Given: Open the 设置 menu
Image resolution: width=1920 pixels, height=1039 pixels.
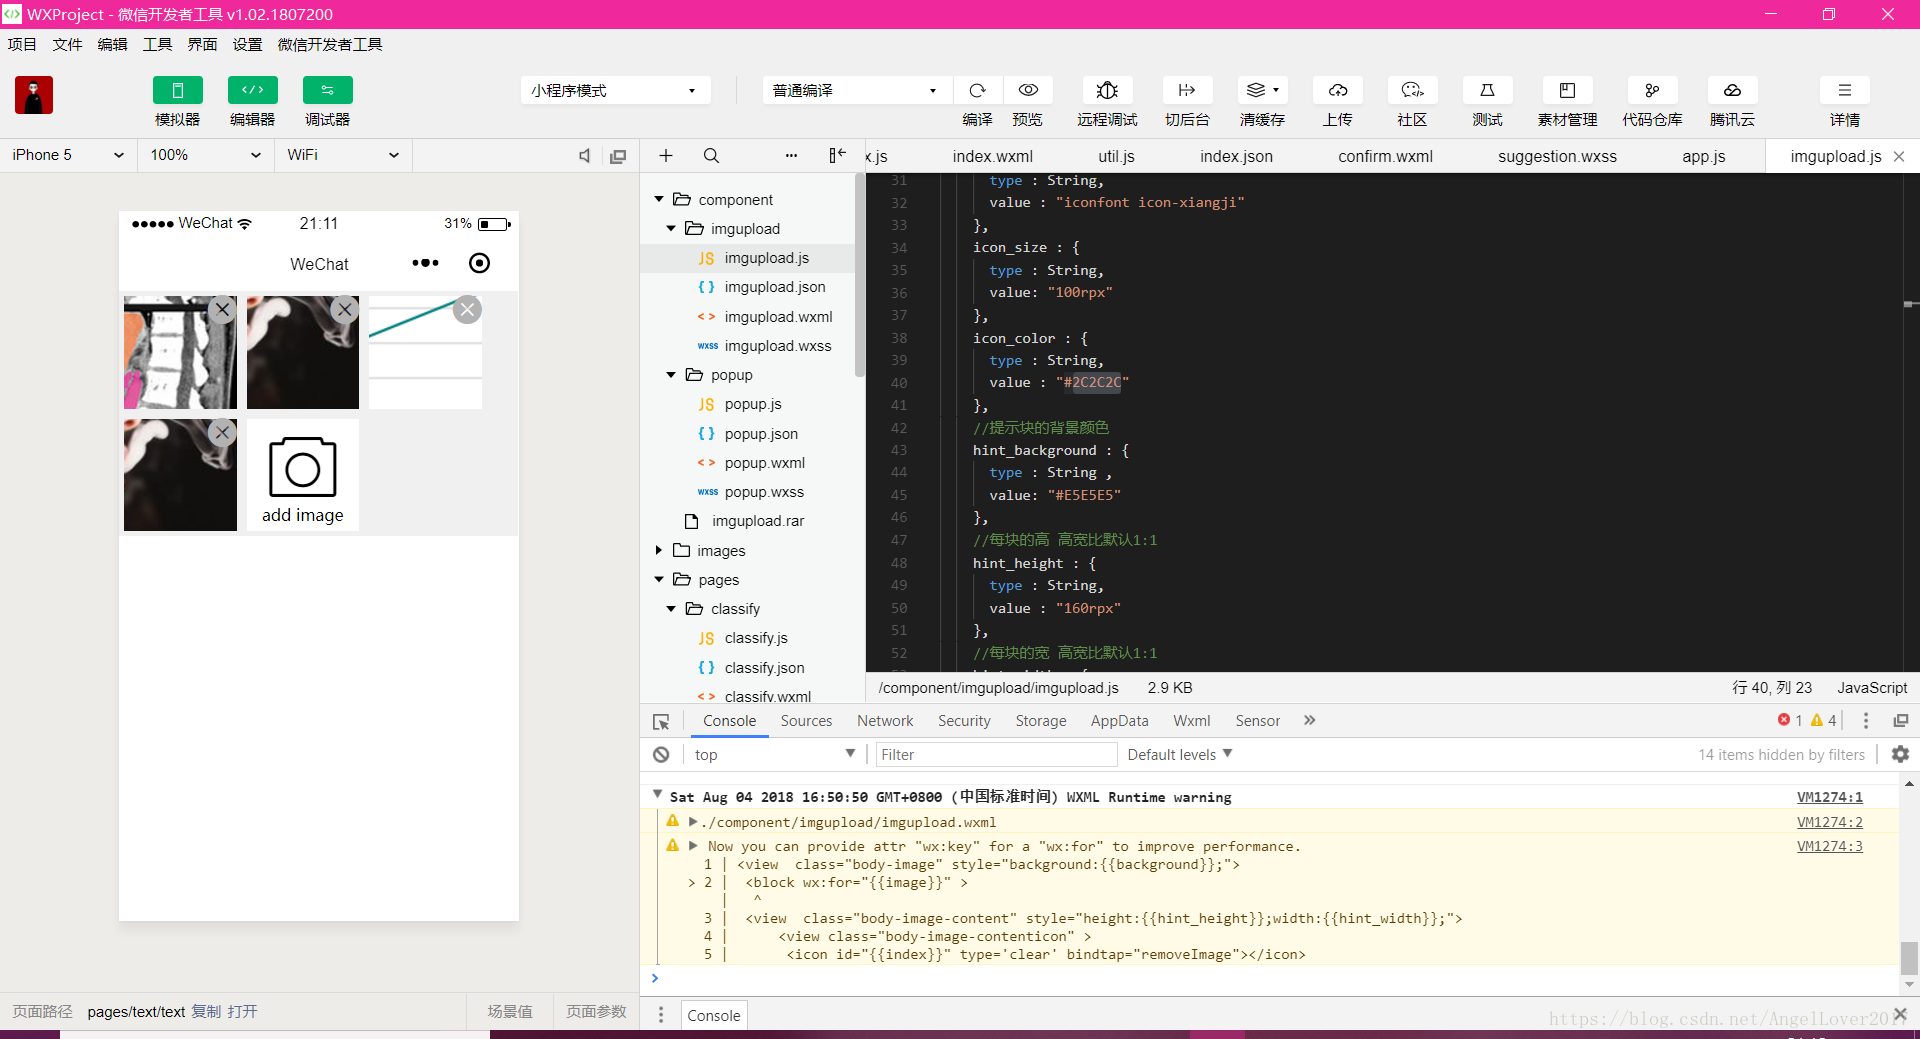Looking at the screenshot, I should point(247,44).
